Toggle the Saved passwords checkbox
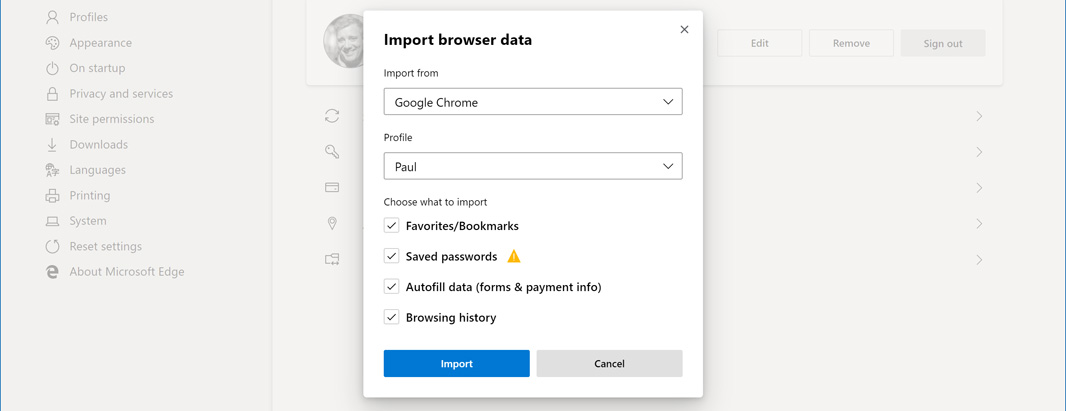 [x=392, y=257]
